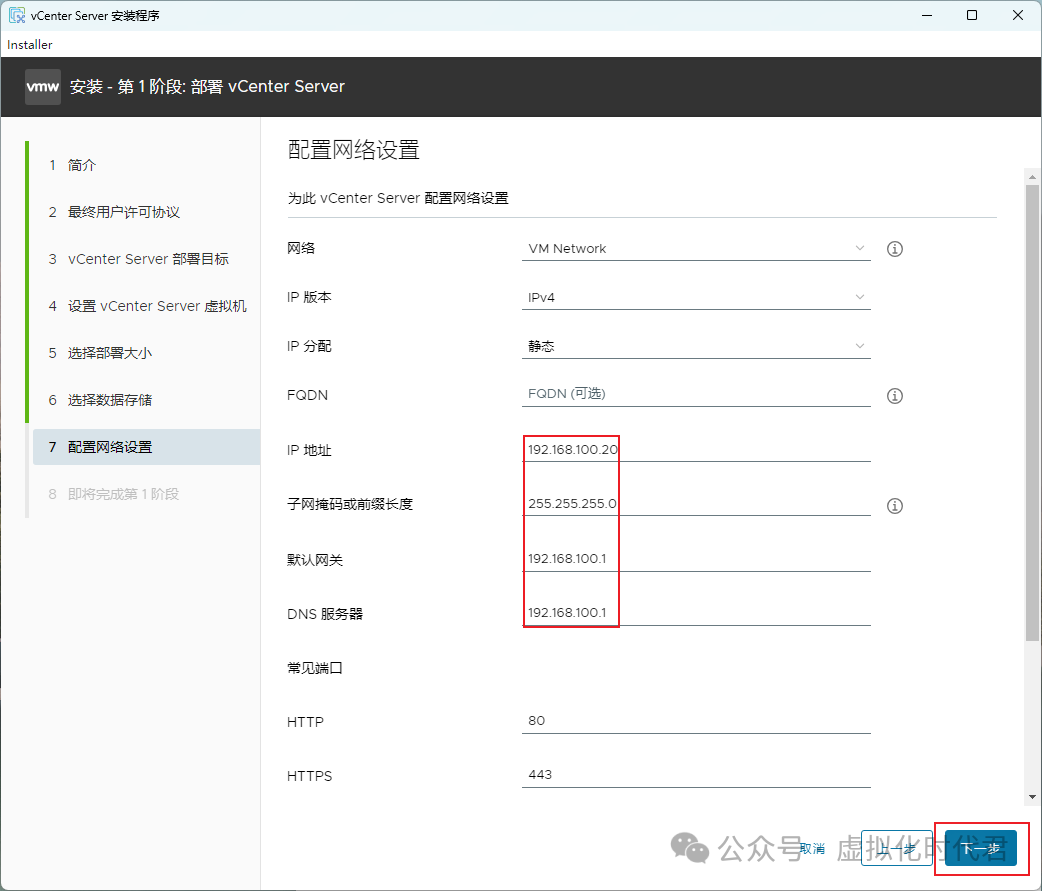Click the 常见端口 section label
Viewport: 1042px width, 891px height.
coord(315,668)
